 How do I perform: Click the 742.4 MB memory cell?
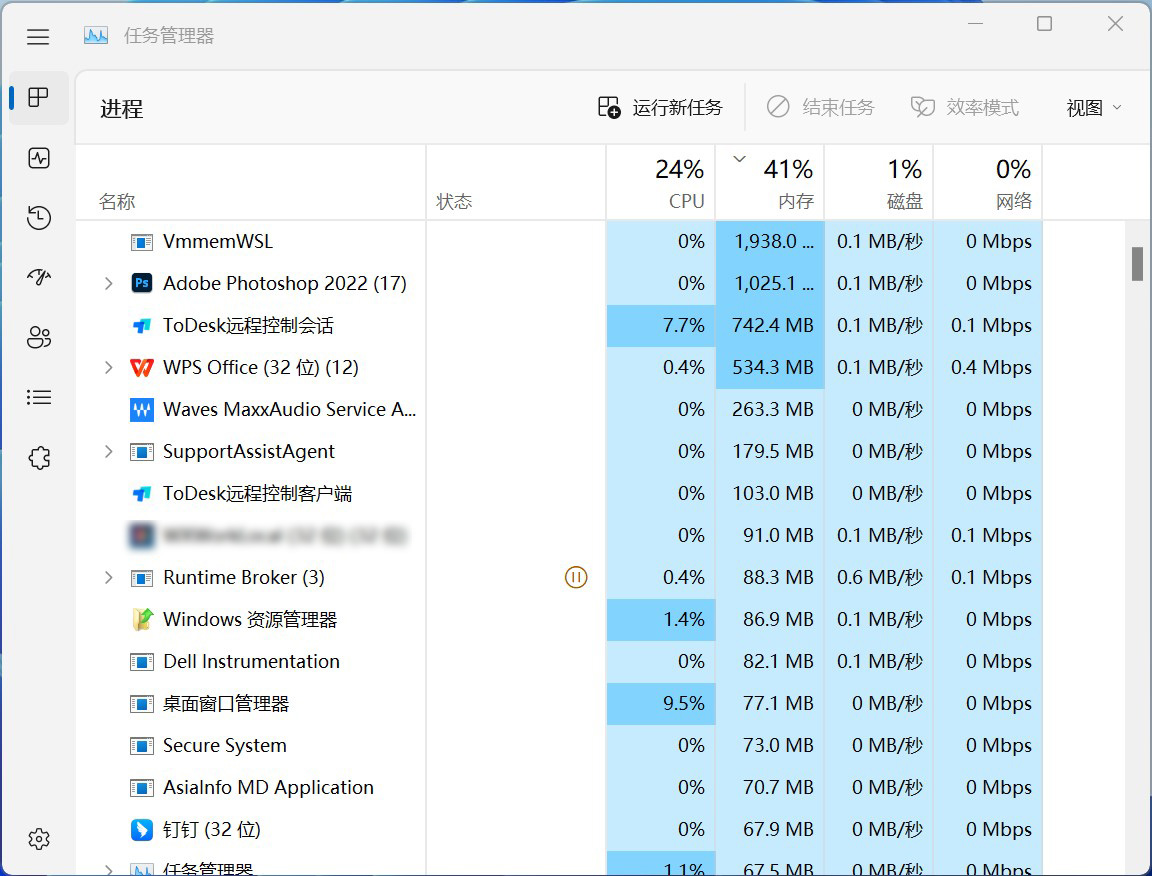click(770, 326)
